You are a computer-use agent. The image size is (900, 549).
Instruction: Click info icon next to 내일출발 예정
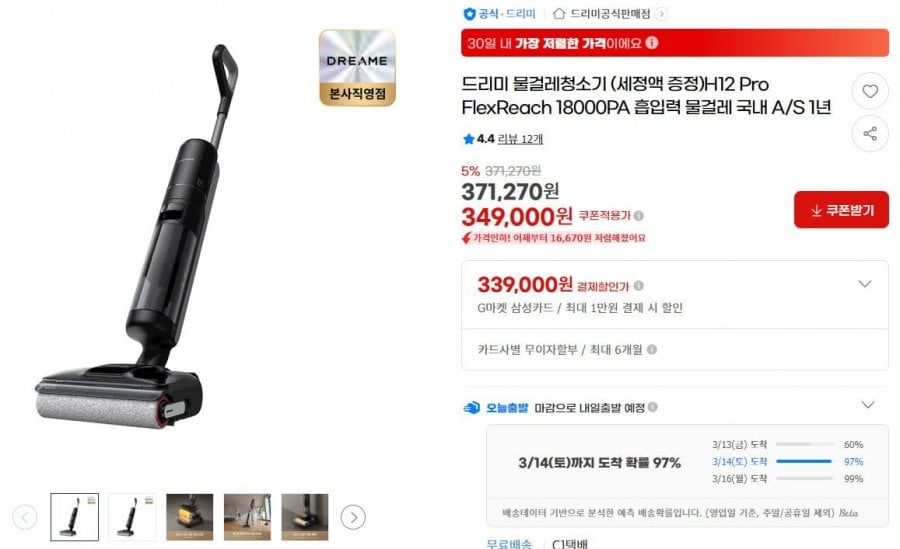click(653, 407)
